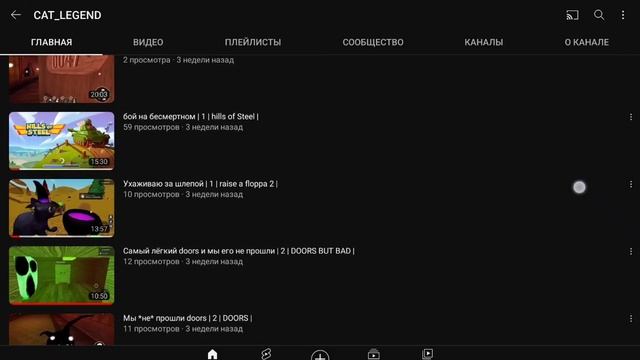This screenshot has height=360, width=640.
Task: Open the 20:03 video thumbnail
Action: 62,79
